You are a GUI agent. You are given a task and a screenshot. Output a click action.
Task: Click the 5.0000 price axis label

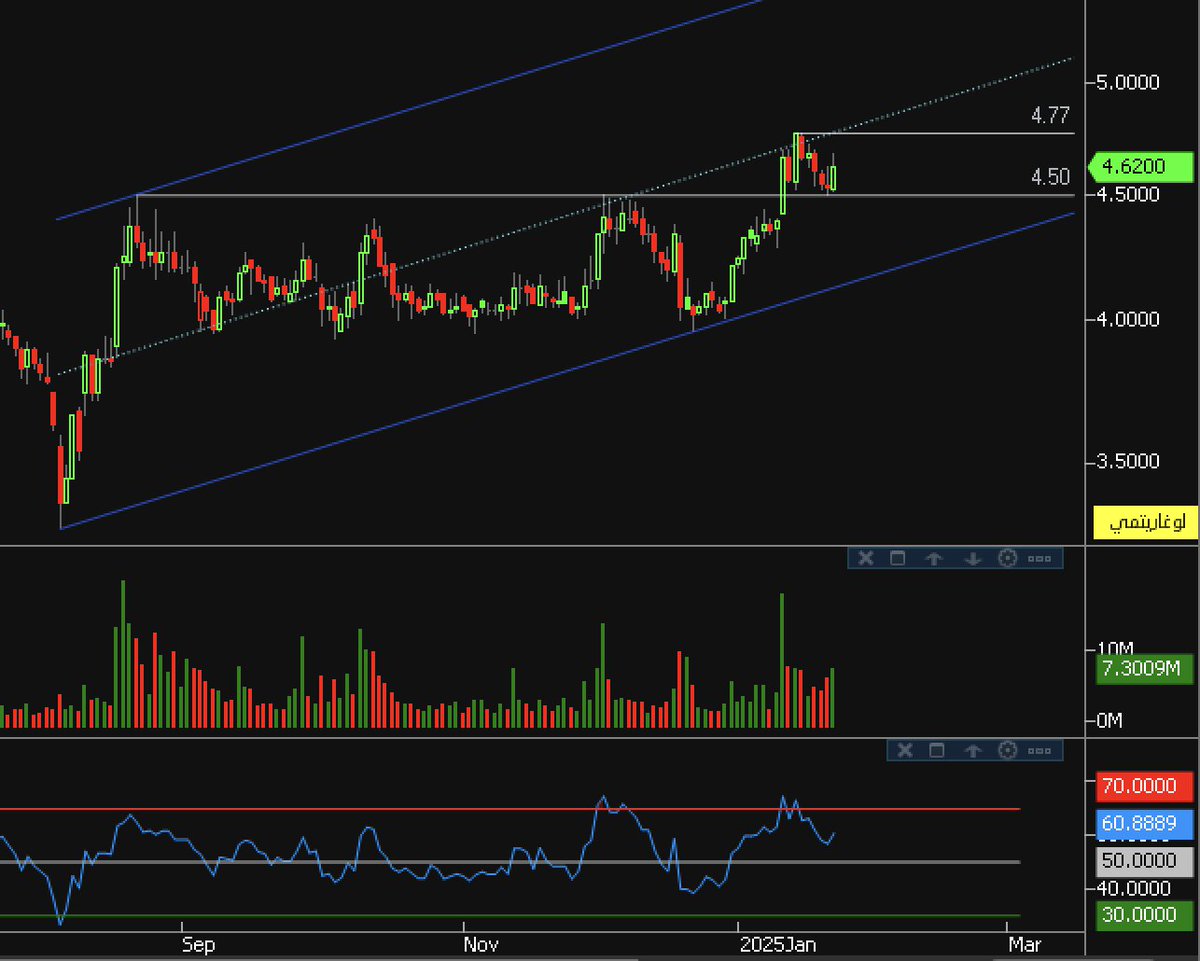(1128, 82)
